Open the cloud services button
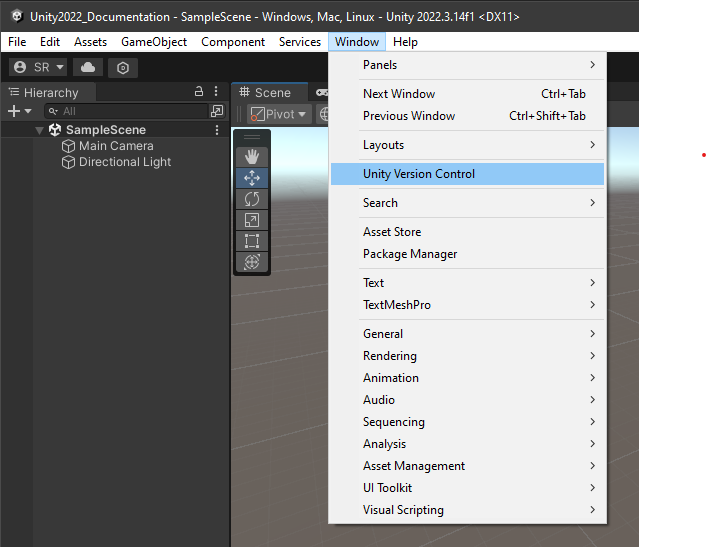Screen dimensions: 707x547 88,67
